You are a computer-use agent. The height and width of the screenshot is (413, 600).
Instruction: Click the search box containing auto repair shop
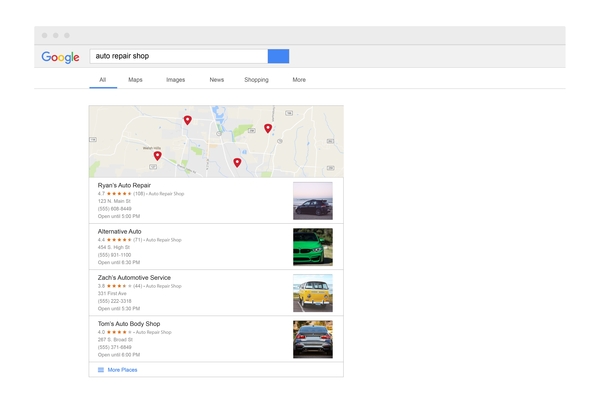point(178,57)
